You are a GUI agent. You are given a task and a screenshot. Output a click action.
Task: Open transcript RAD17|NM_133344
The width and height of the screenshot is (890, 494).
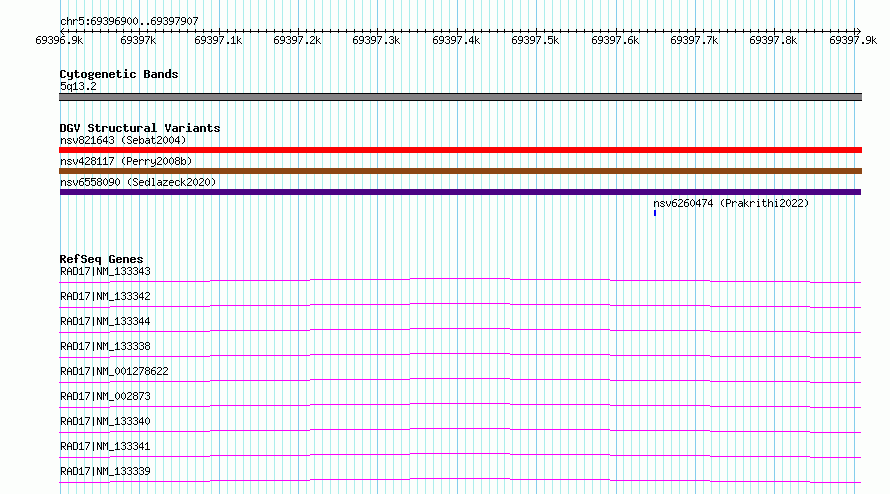click(x=105, y=321)
